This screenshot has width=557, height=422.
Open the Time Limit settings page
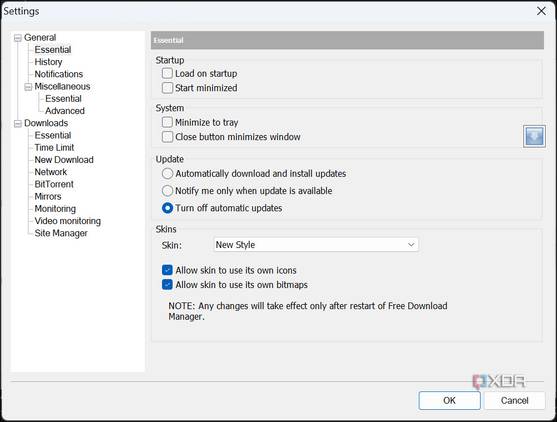[54, 147]
